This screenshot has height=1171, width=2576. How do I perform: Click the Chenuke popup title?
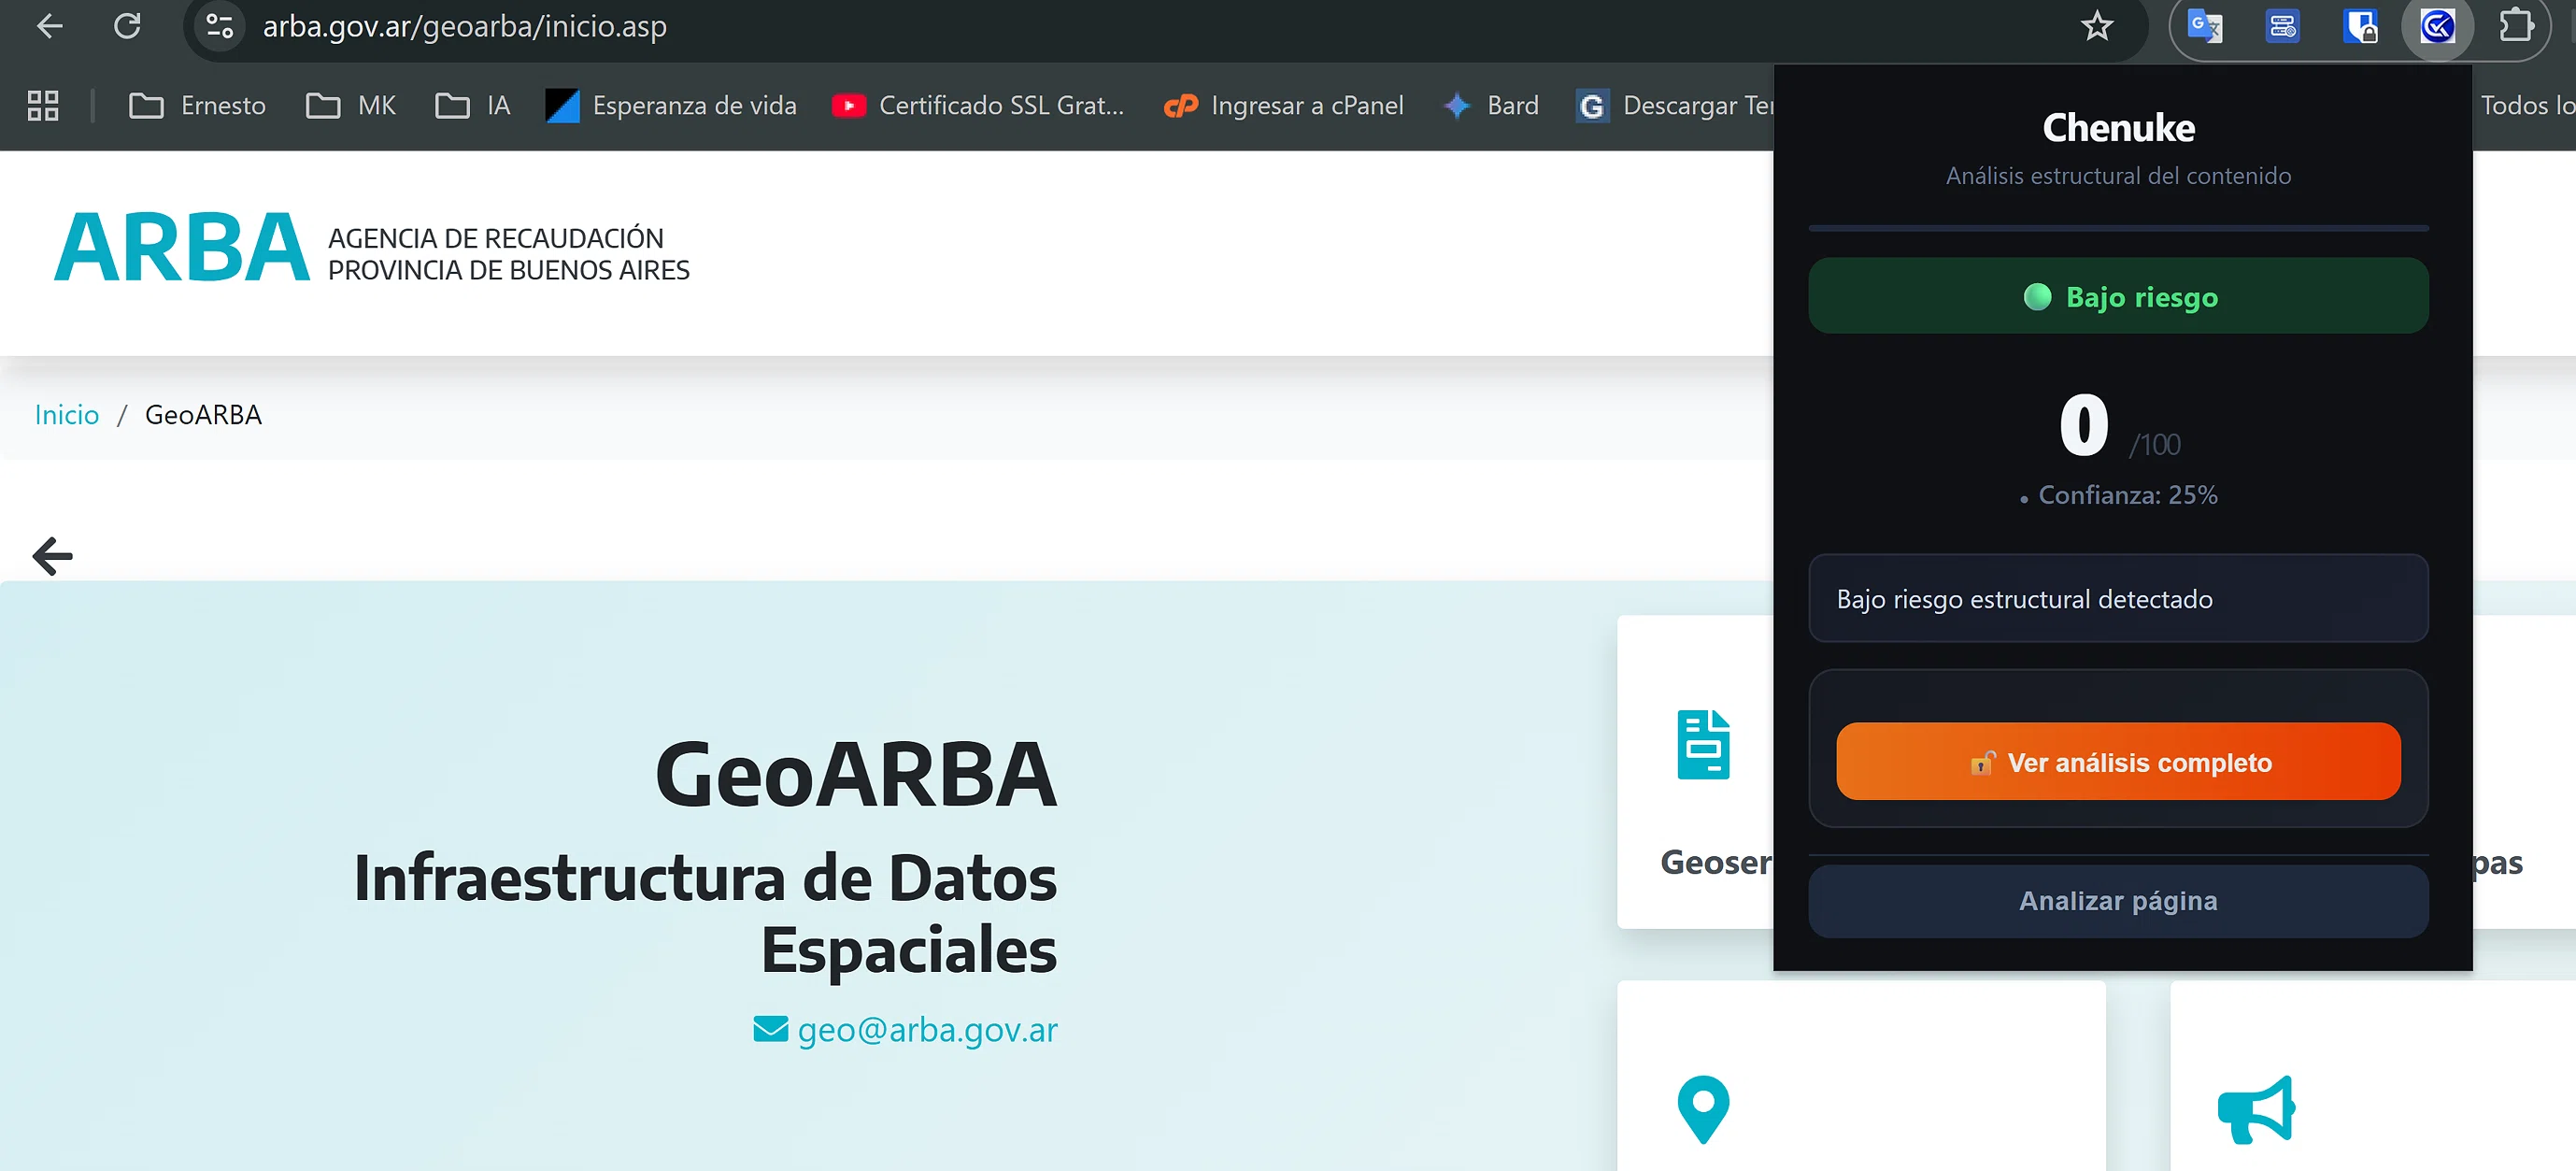pos(2118,128)
